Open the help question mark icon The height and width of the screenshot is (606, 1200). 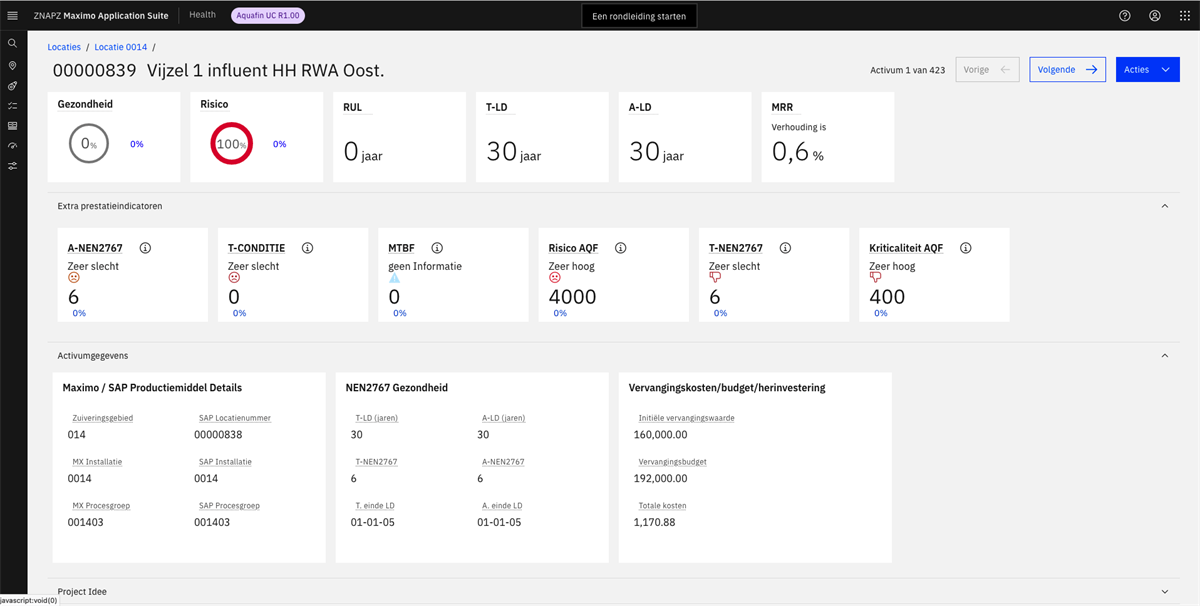(1125, 16)
